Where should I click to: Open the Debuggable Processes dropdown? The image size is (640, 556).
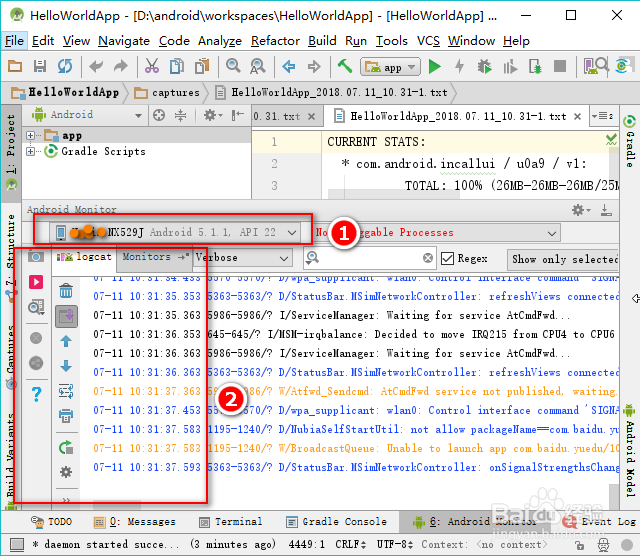coord(437,233)
